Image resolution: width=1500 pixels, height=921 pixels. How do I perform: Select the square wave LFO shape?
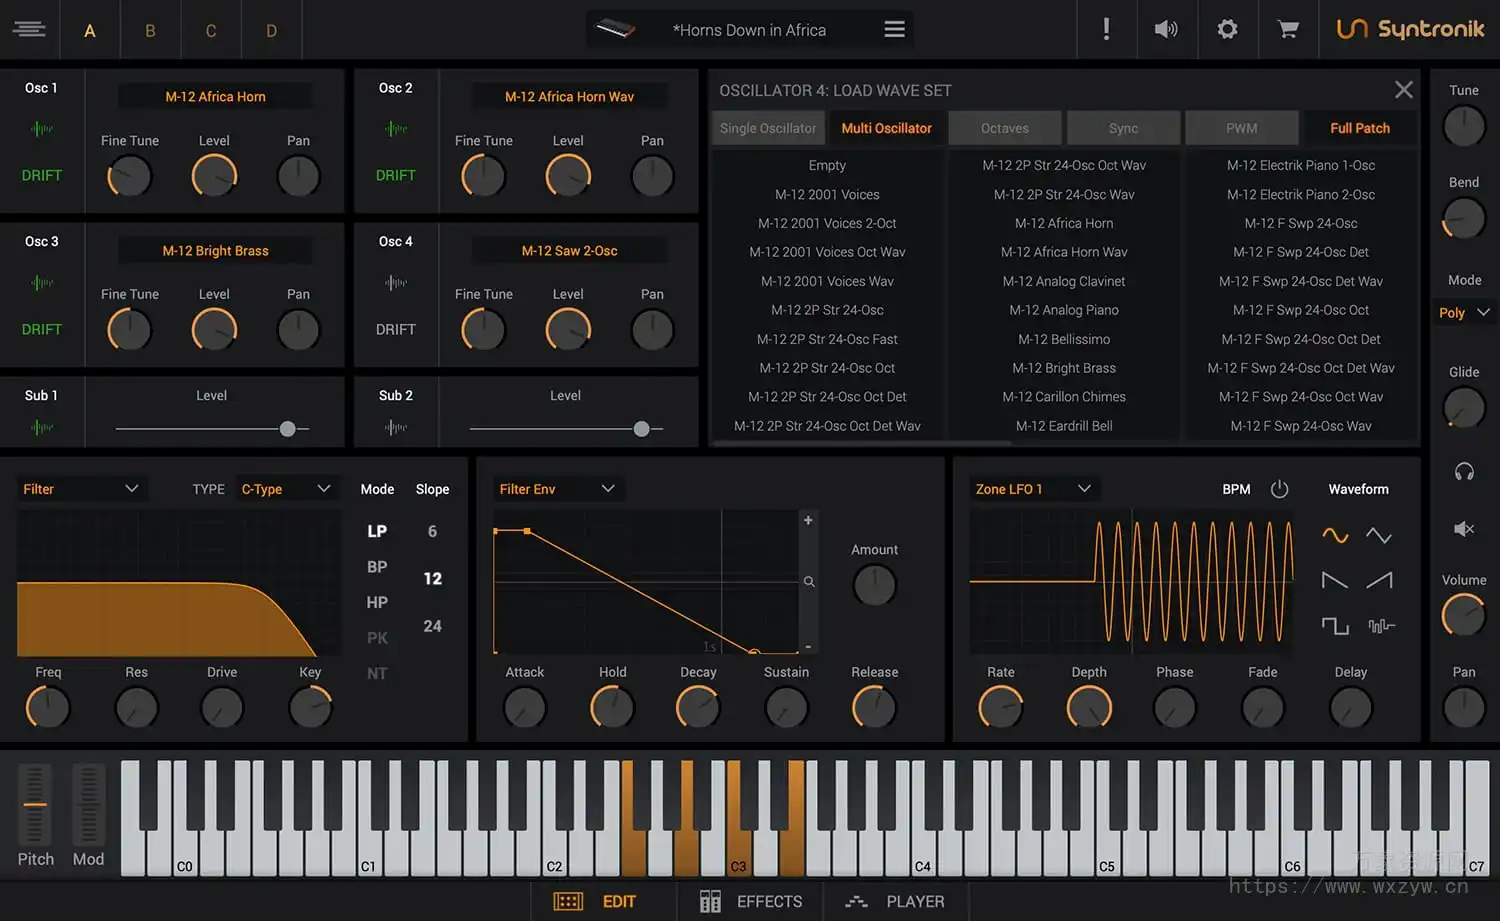point(1334,625)
